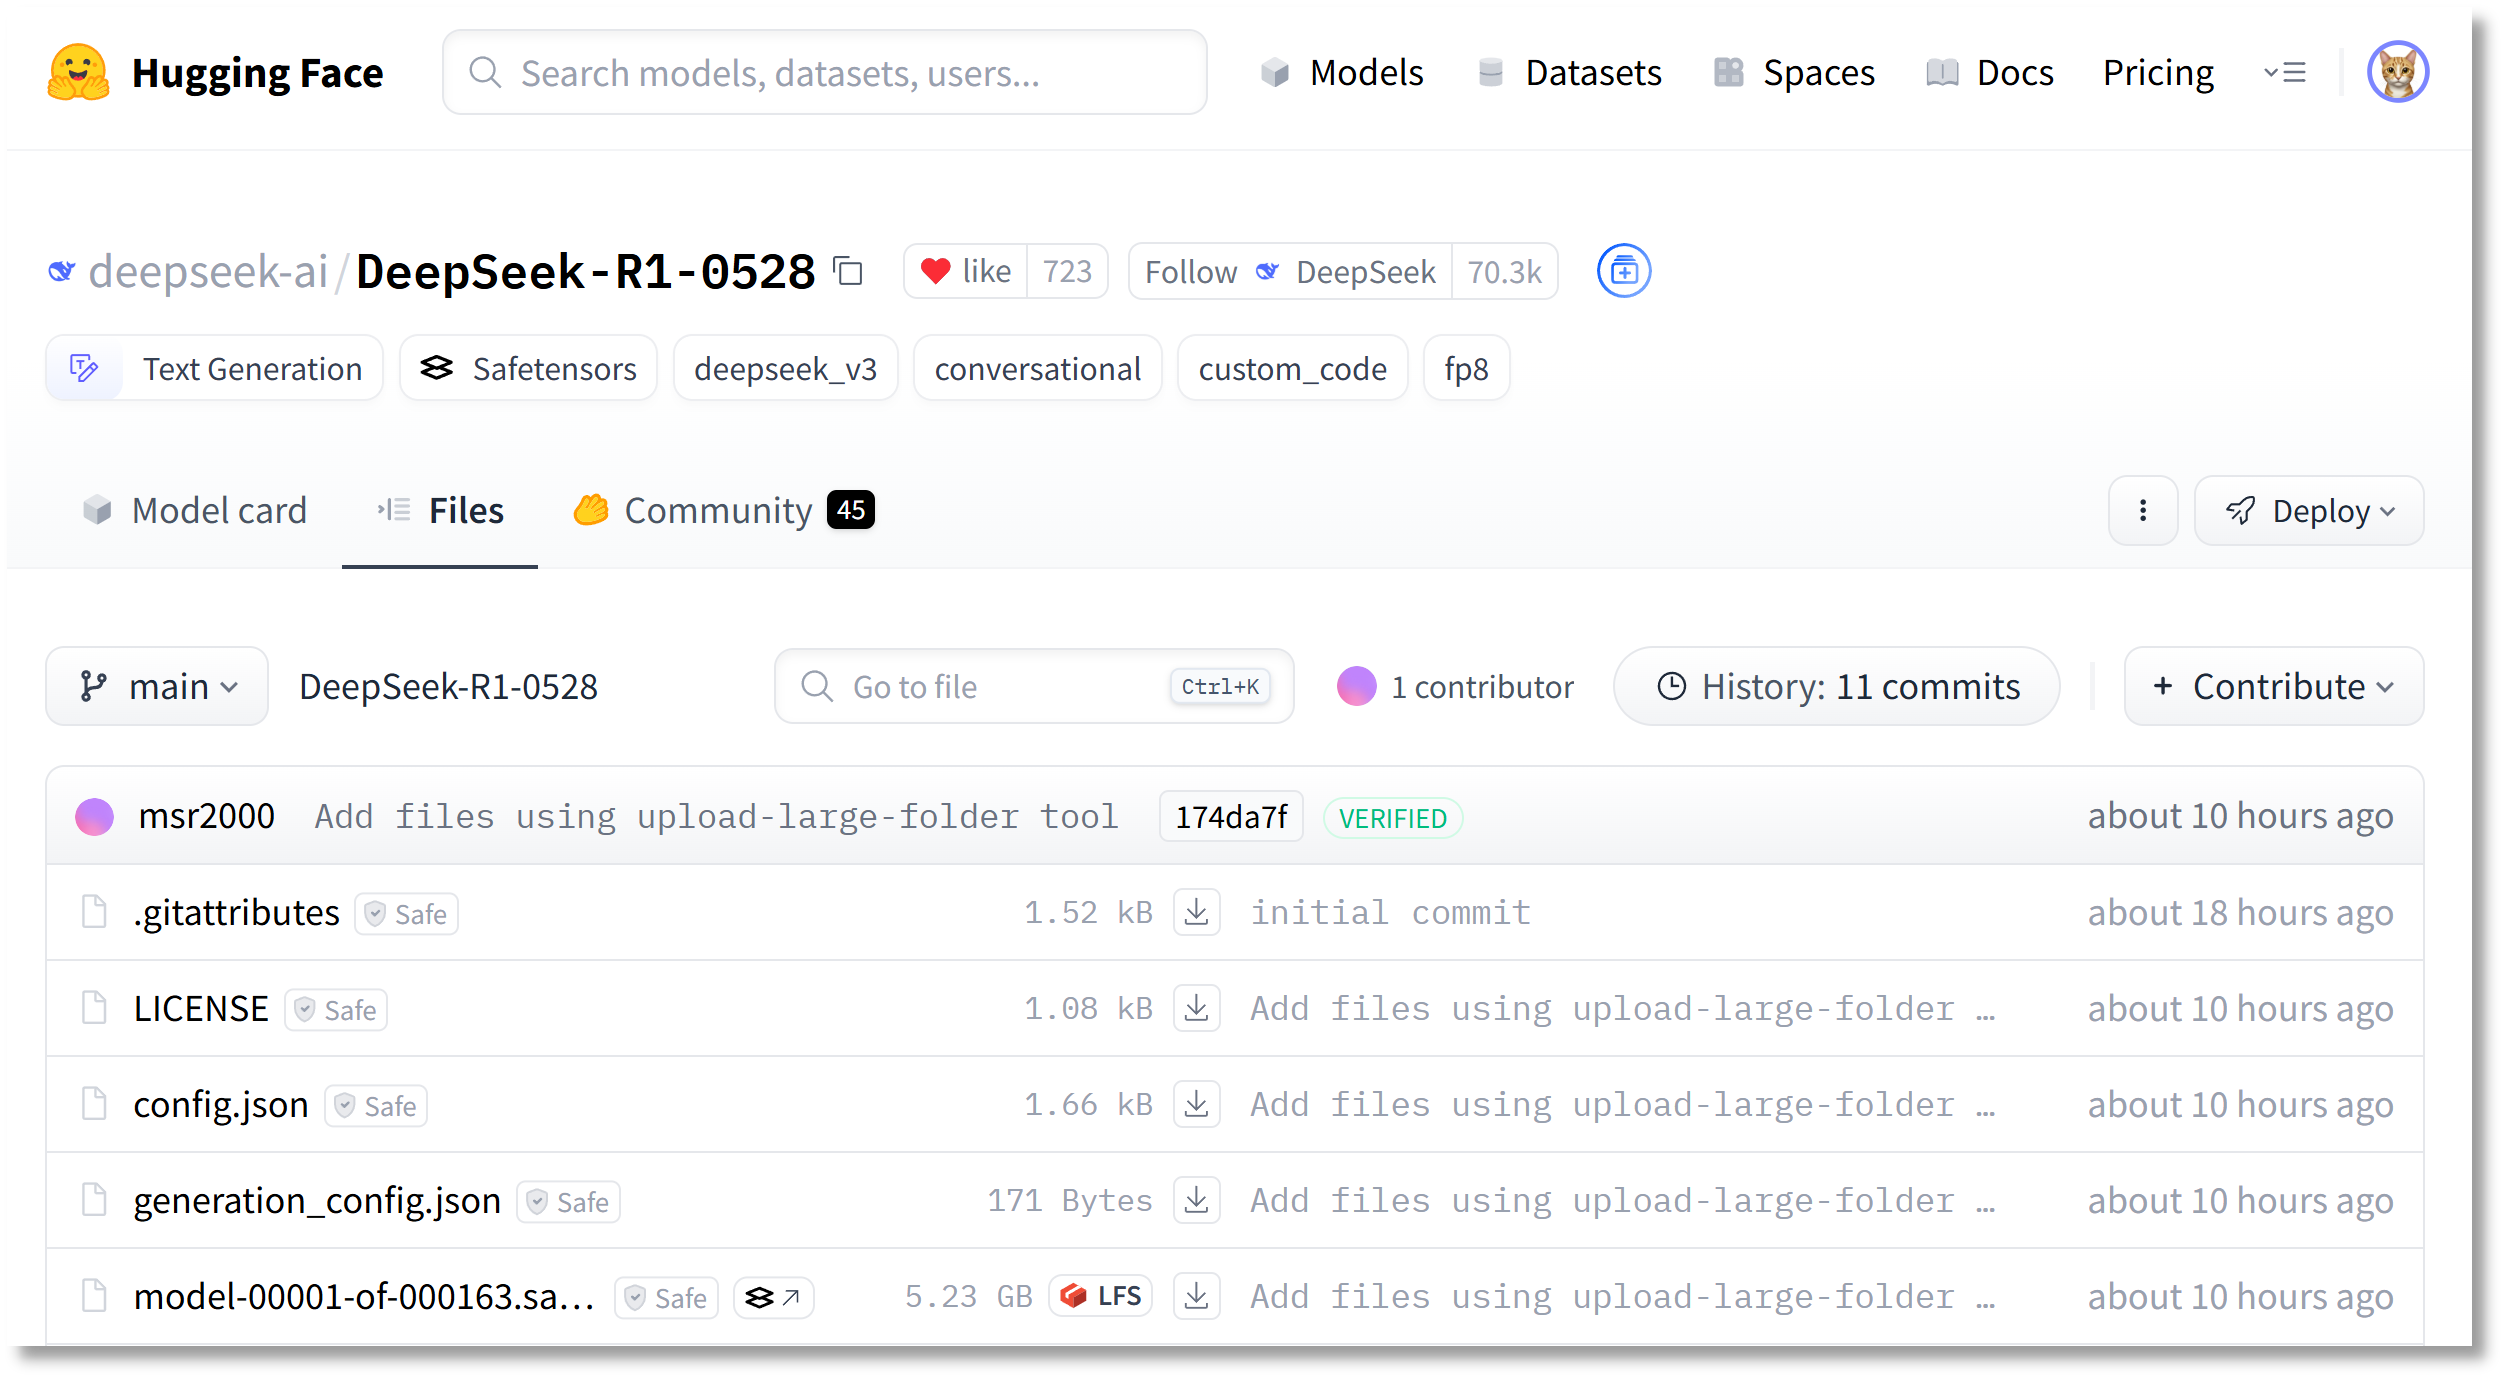Open the main branch selector
2505x1380 pixels.
pyautogui.click(x=157, y=686)
